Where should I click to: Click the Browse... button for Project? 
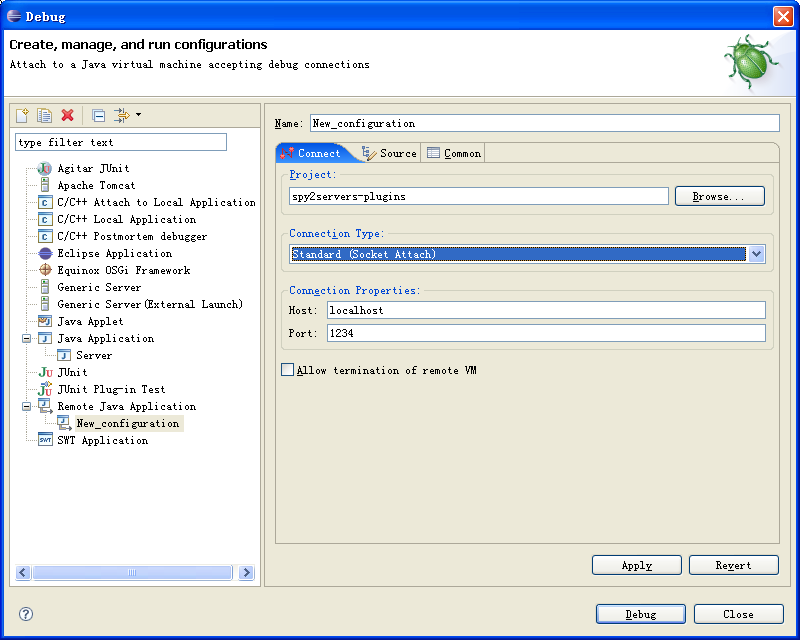[719, 196]
